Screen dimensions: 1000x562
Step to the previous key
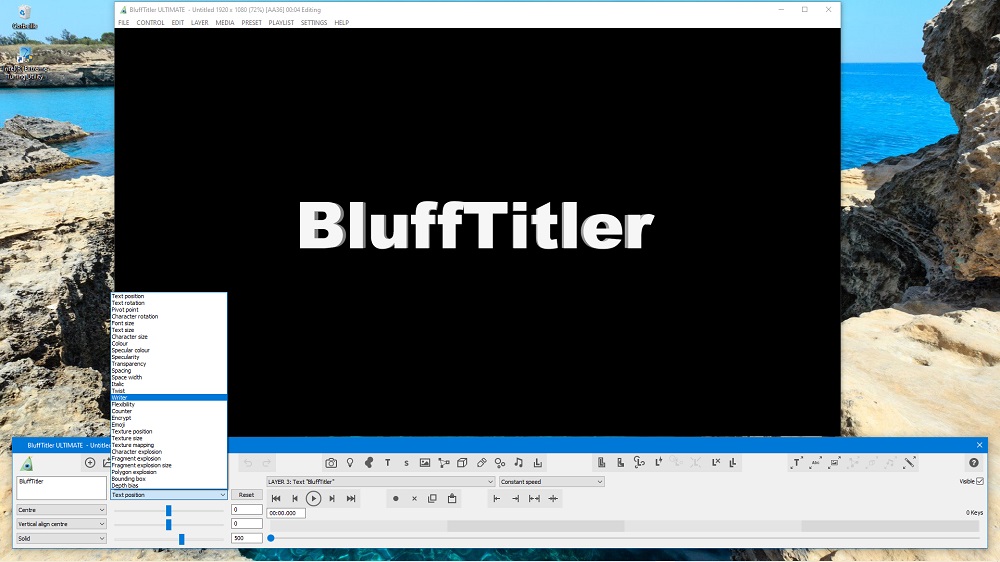pyautogui.click(x=295, y=499)
